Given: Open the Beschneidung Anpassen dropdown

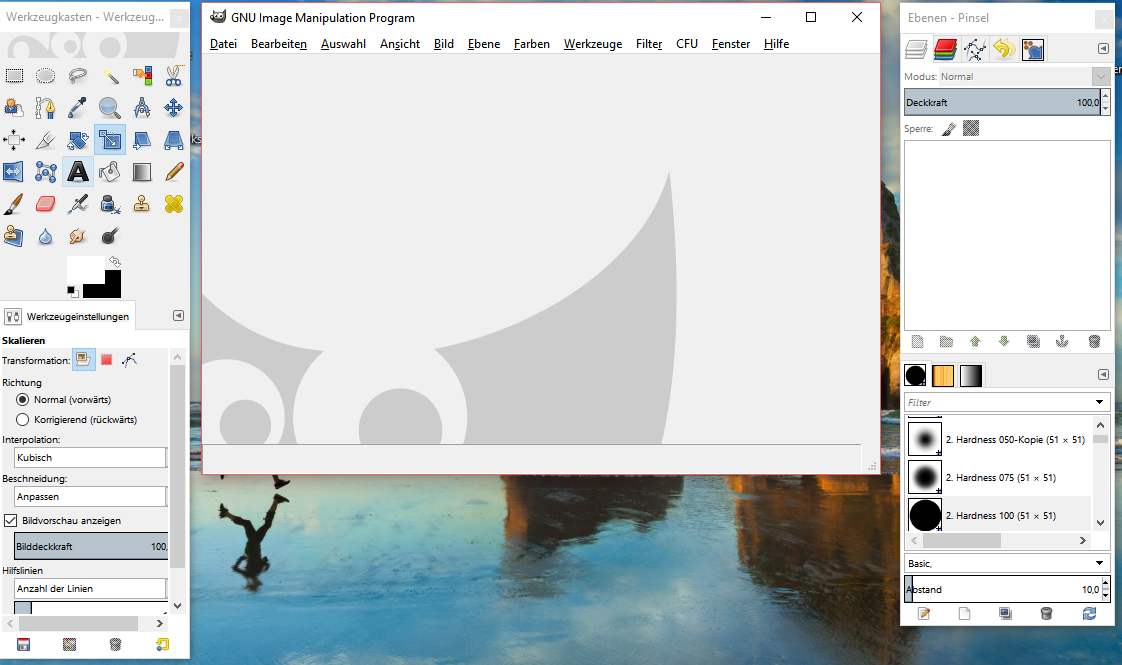Looking at the screenshot, I should 90,496.
